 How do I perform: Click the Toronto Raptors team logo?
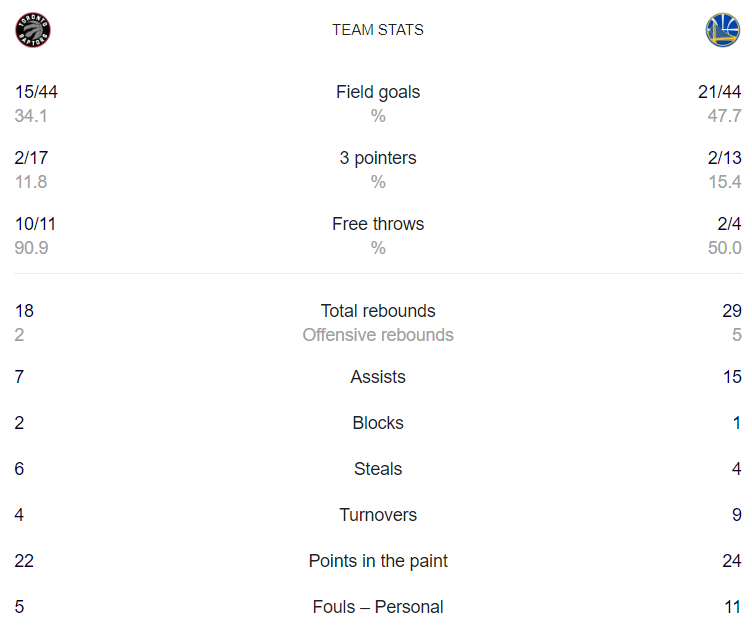click(x=33, y=30)
